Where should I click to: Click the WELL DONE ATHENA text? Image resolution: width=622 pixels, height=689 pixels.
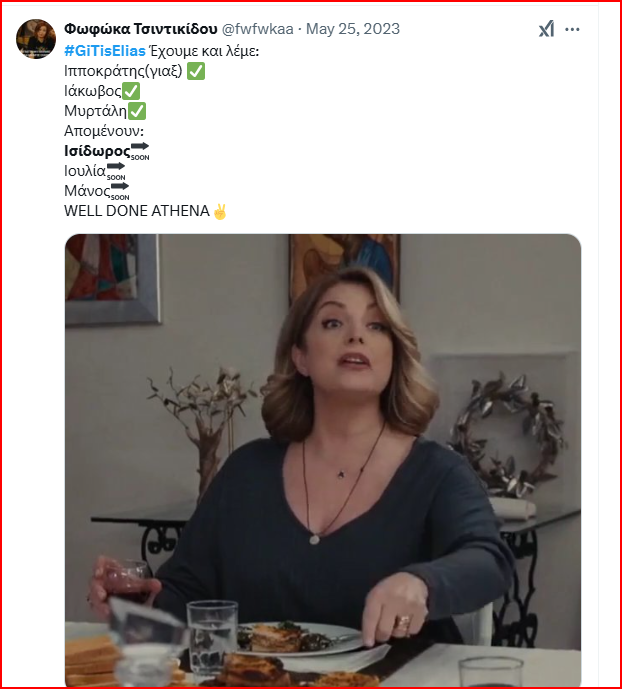(x=136, y=211)
